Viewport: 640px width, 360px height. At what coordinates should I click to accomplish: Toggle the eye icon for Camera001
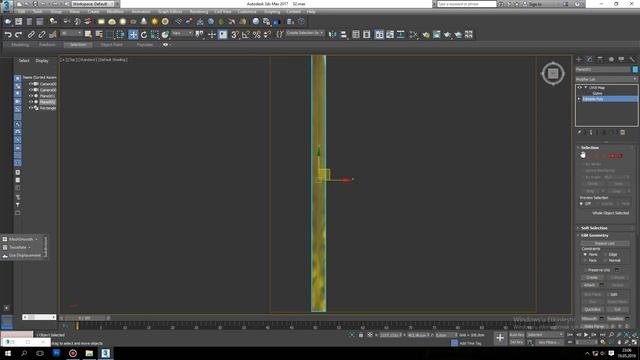31,84
